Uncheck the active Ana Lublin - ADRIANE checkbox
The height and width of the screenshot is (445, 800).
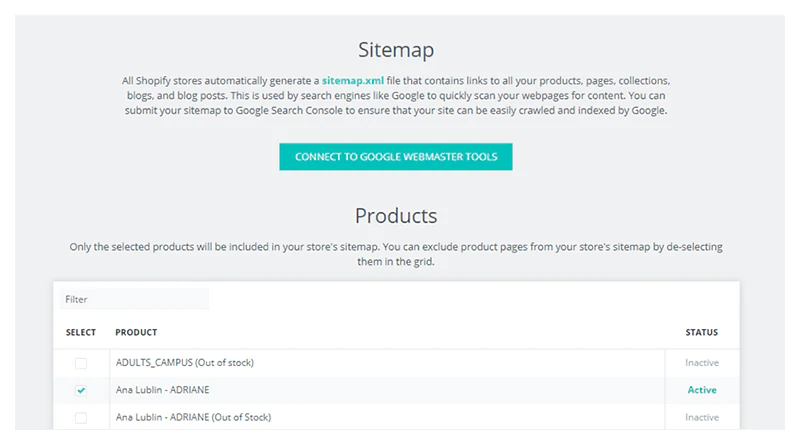(81, 390)
